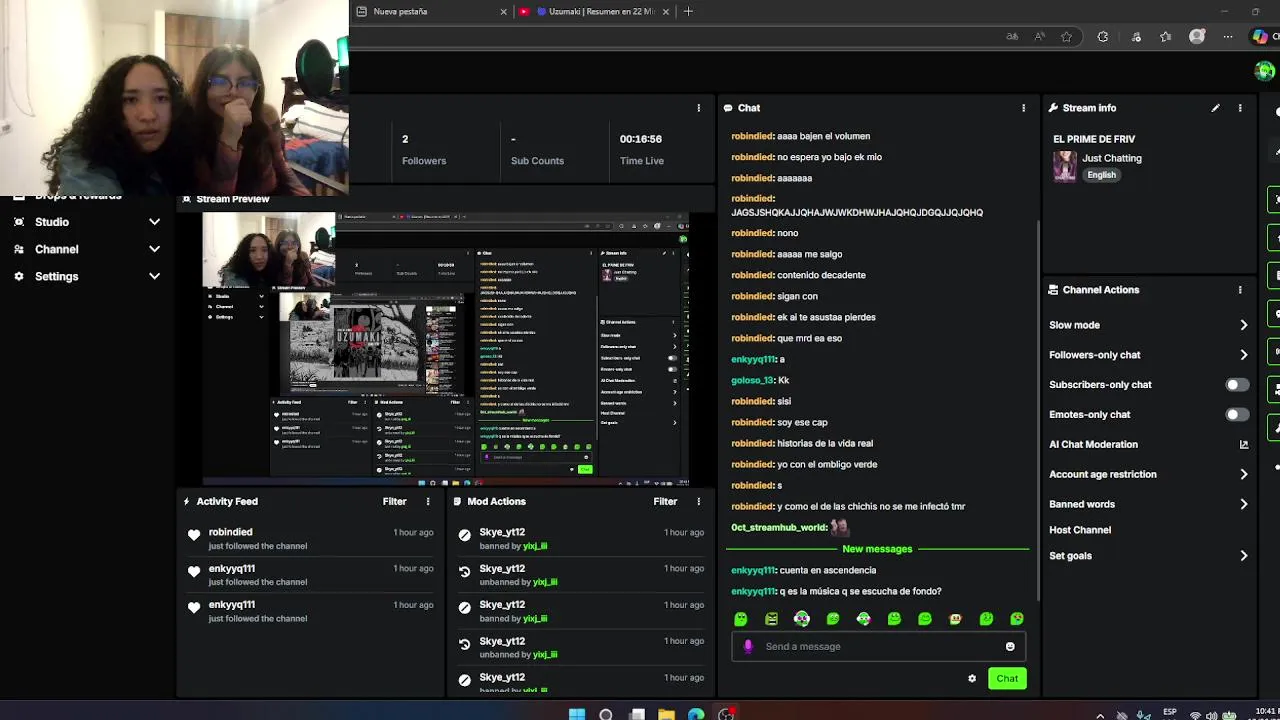Open Microsoft Edge from taskbar

[x=696, y=714]
